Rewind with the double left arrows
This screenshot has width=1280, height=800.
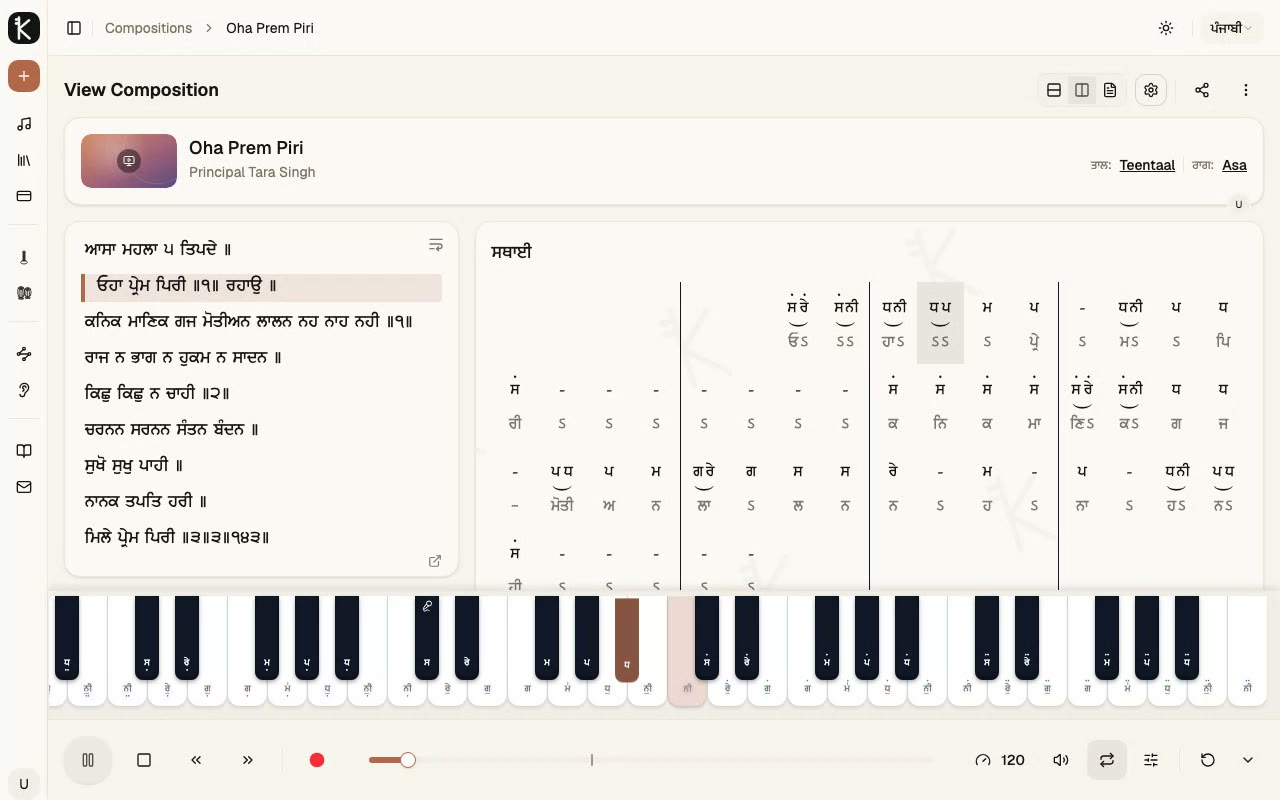pos(196,760)
